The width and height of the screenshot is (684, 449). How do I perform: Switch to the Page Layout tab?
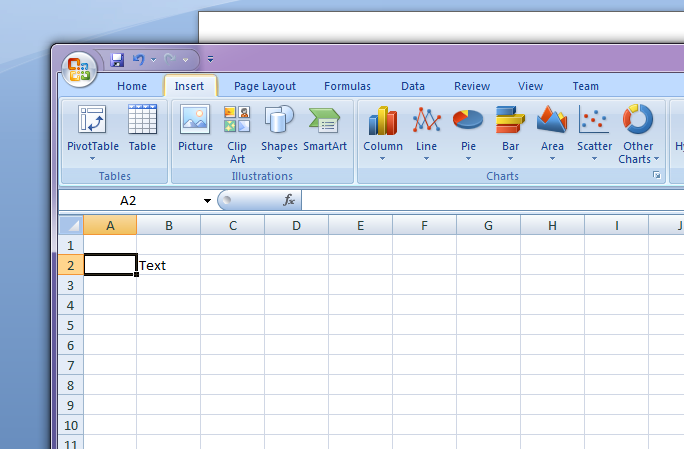[x=264, y=86]
